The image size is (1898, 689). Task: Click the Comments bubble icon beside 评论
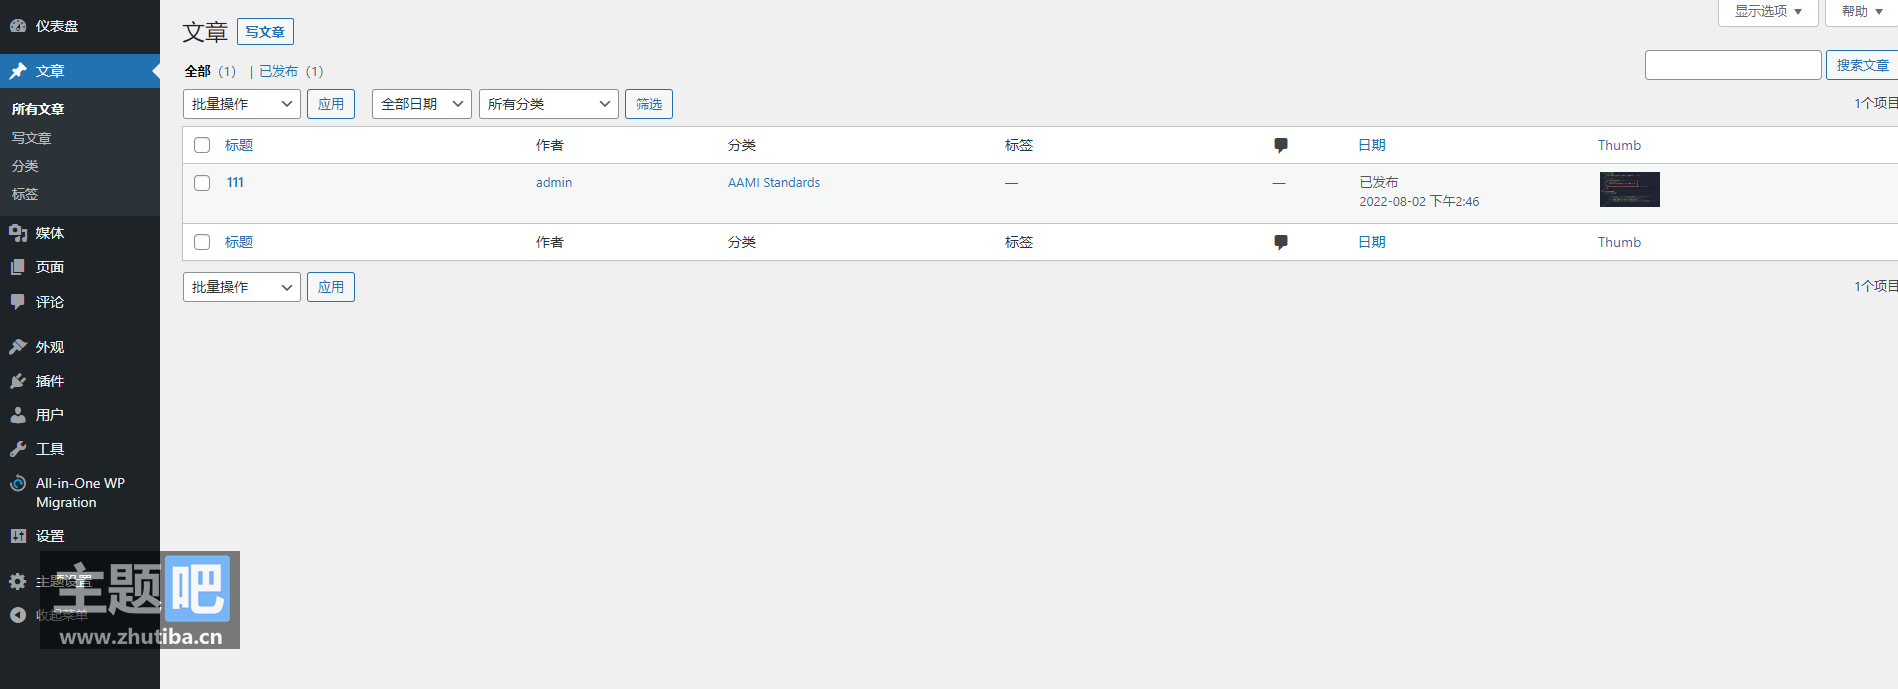click(x=18, y=302)
